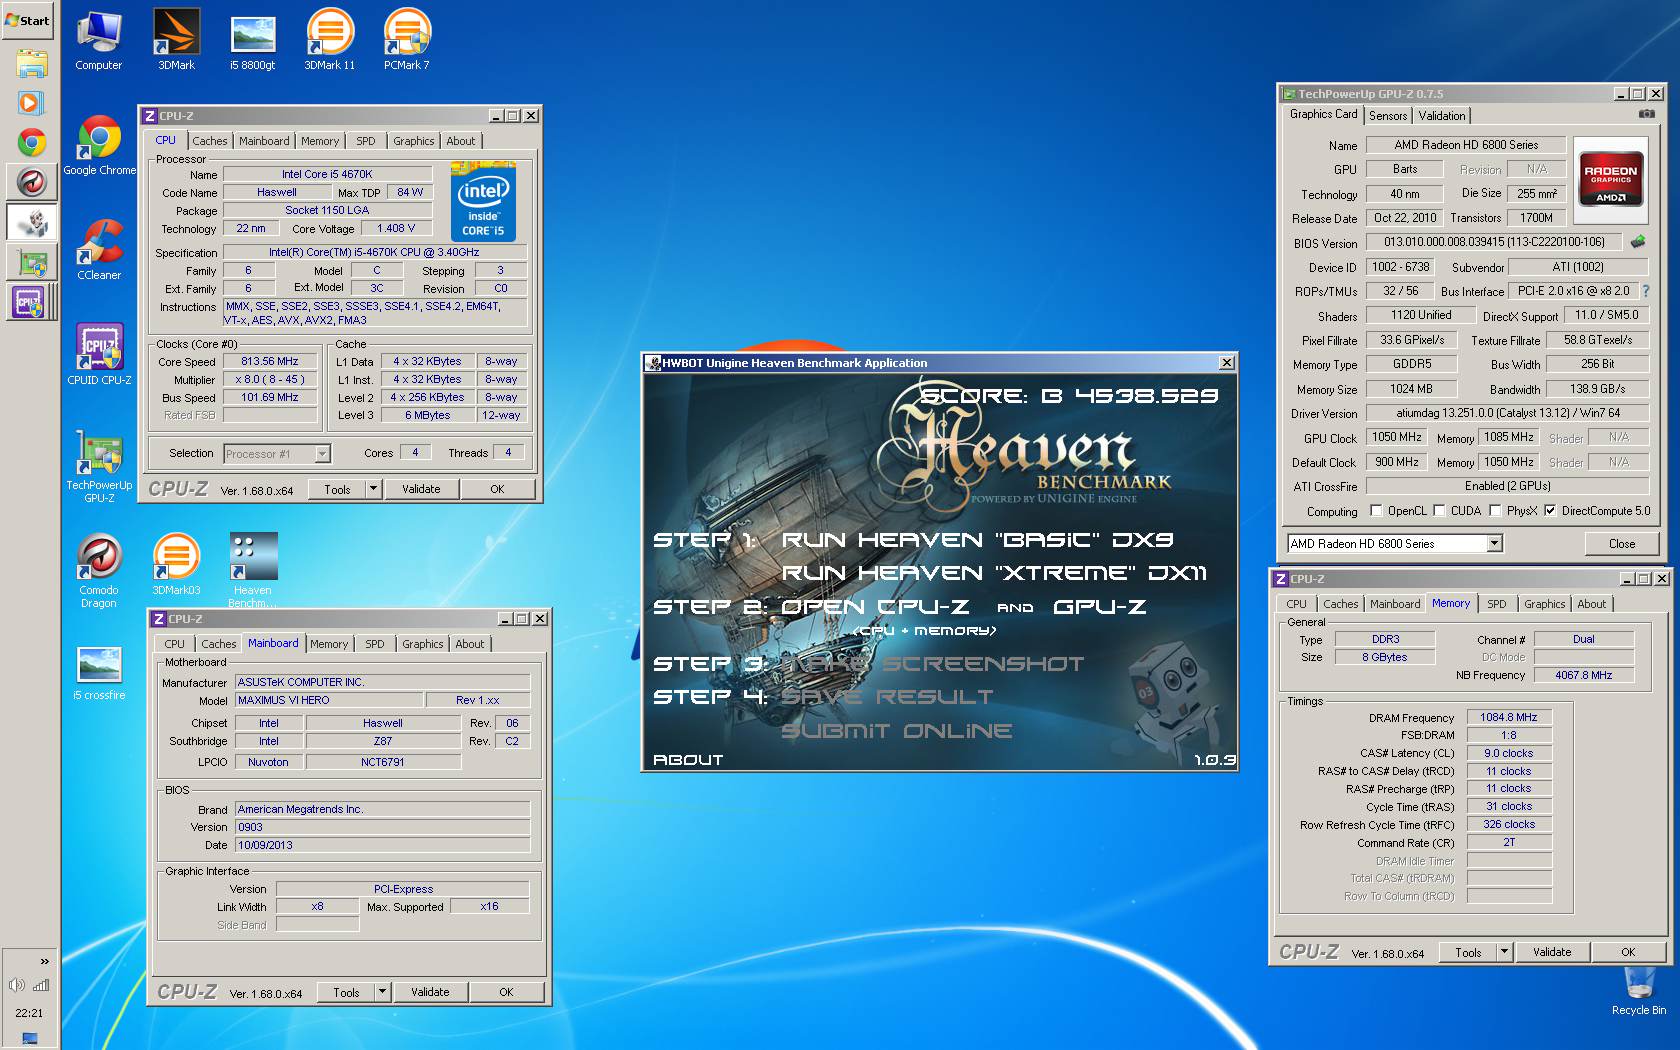Launch the 3DMark03 desktop shortcut
1680x1050 pixels.
click(x=176, y=565)
